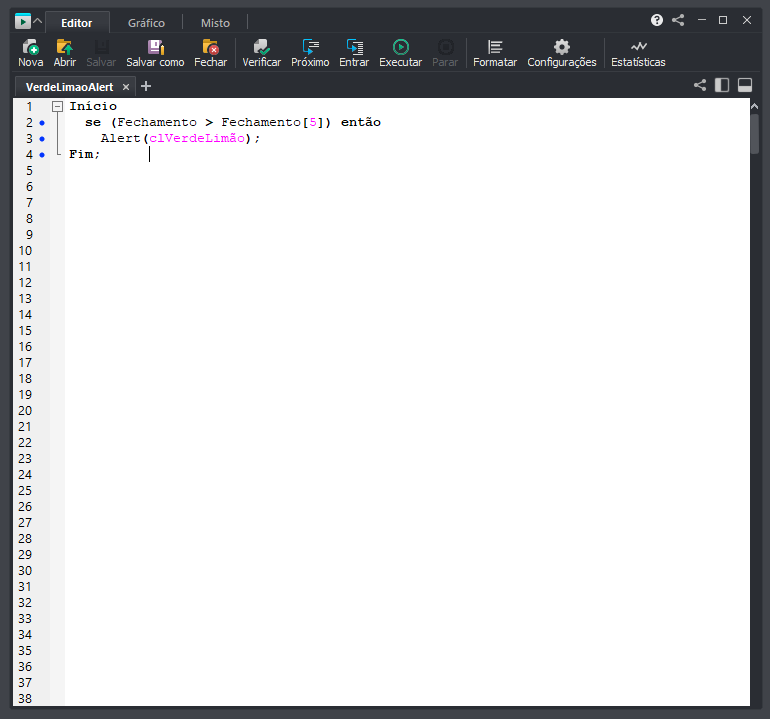Close the strategy with Fechar icon
This screenshot has width=770, height=719.
click(x=210, y=47)
